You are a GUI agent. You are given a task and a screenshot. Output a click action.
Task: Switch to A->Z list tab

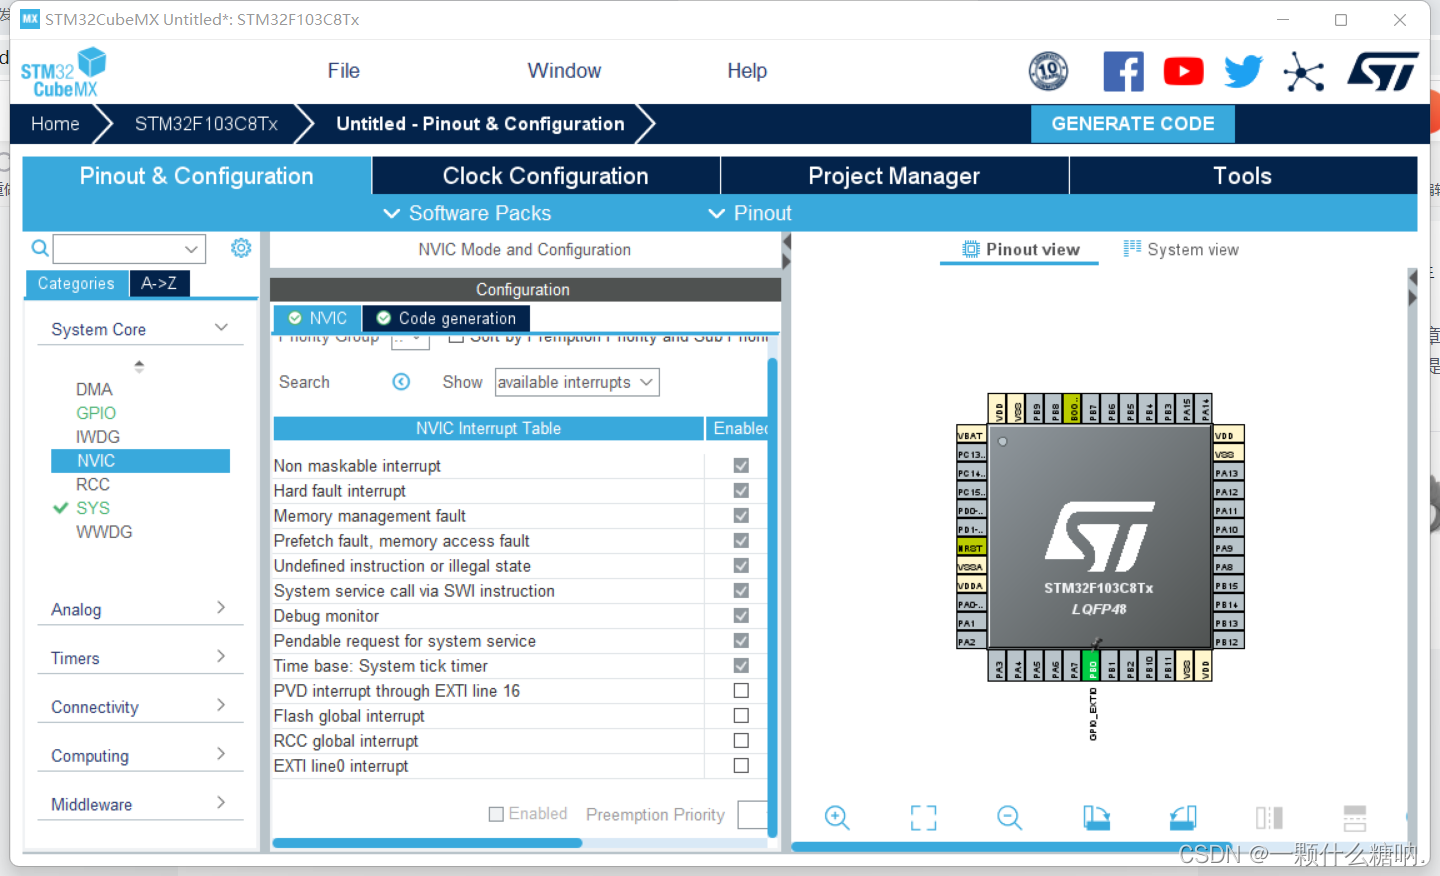159,283
